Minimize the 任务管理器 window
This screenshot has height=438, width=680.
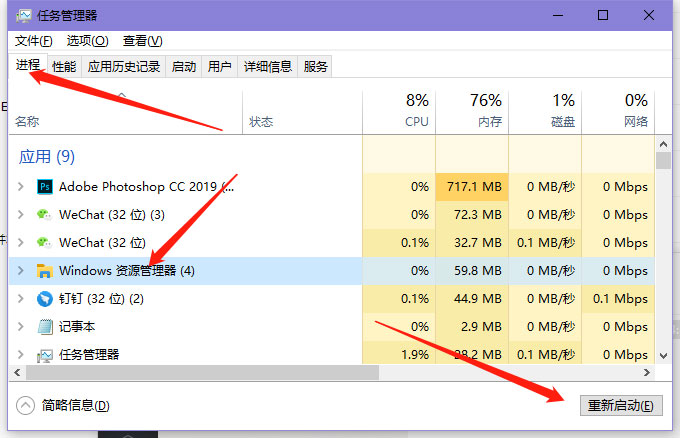[x=558, y=16]
